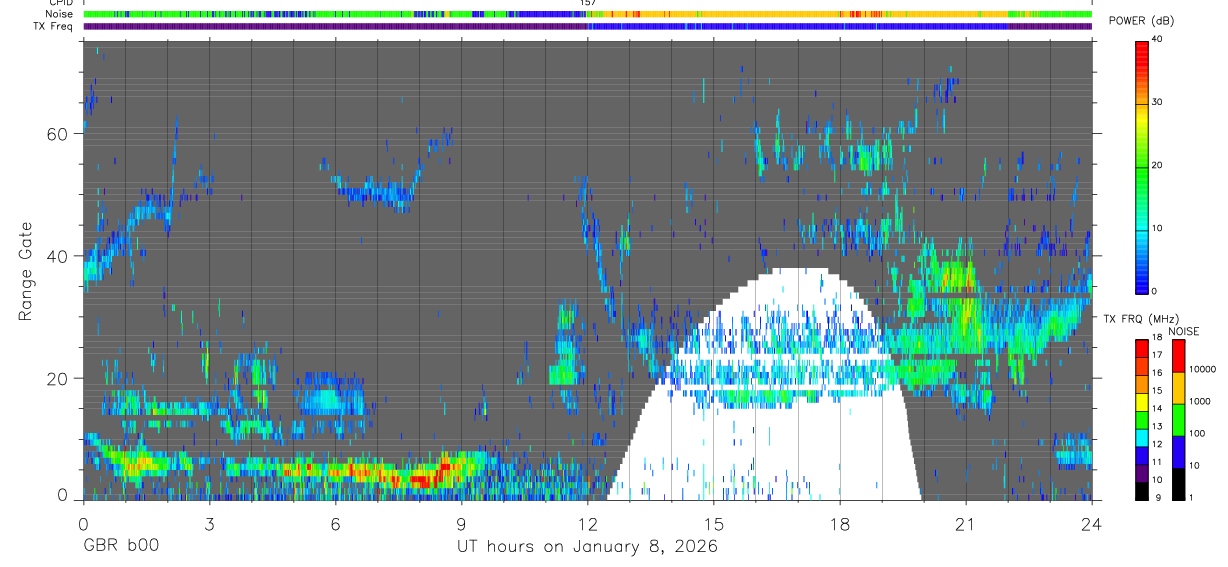This screenshot has width=1228, height=567.
Task: Select the blue segment of NOISE color bar
Action: click(1178, 452)
